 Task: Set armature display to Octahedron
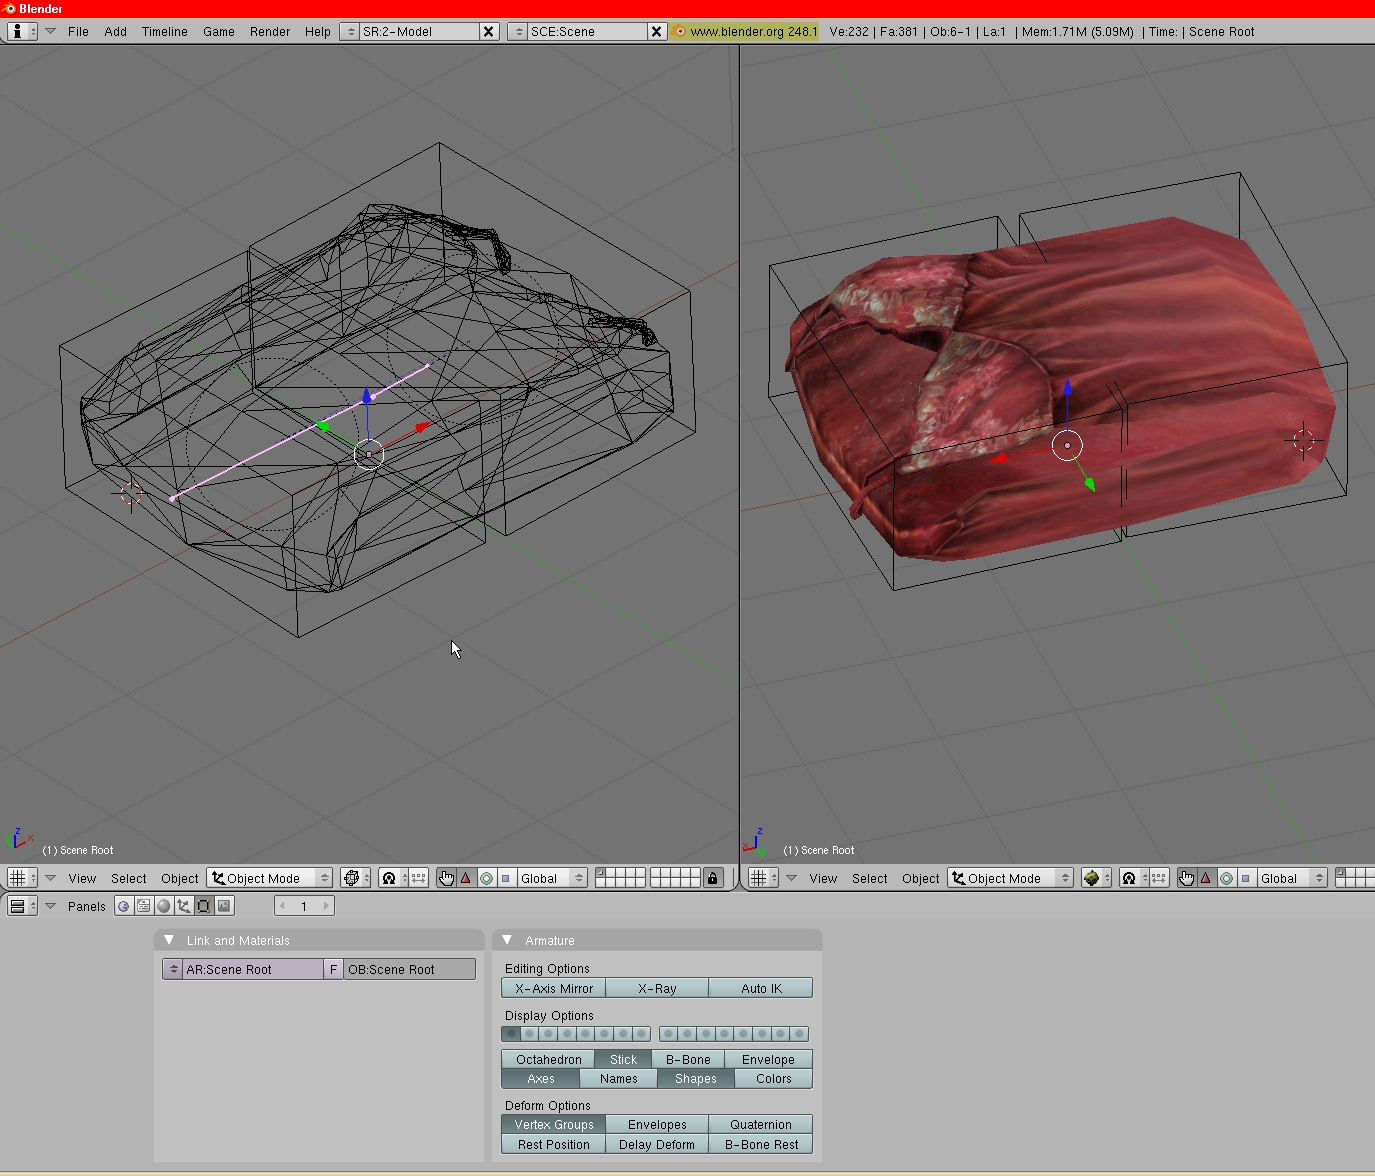(x=548, y=1059)
